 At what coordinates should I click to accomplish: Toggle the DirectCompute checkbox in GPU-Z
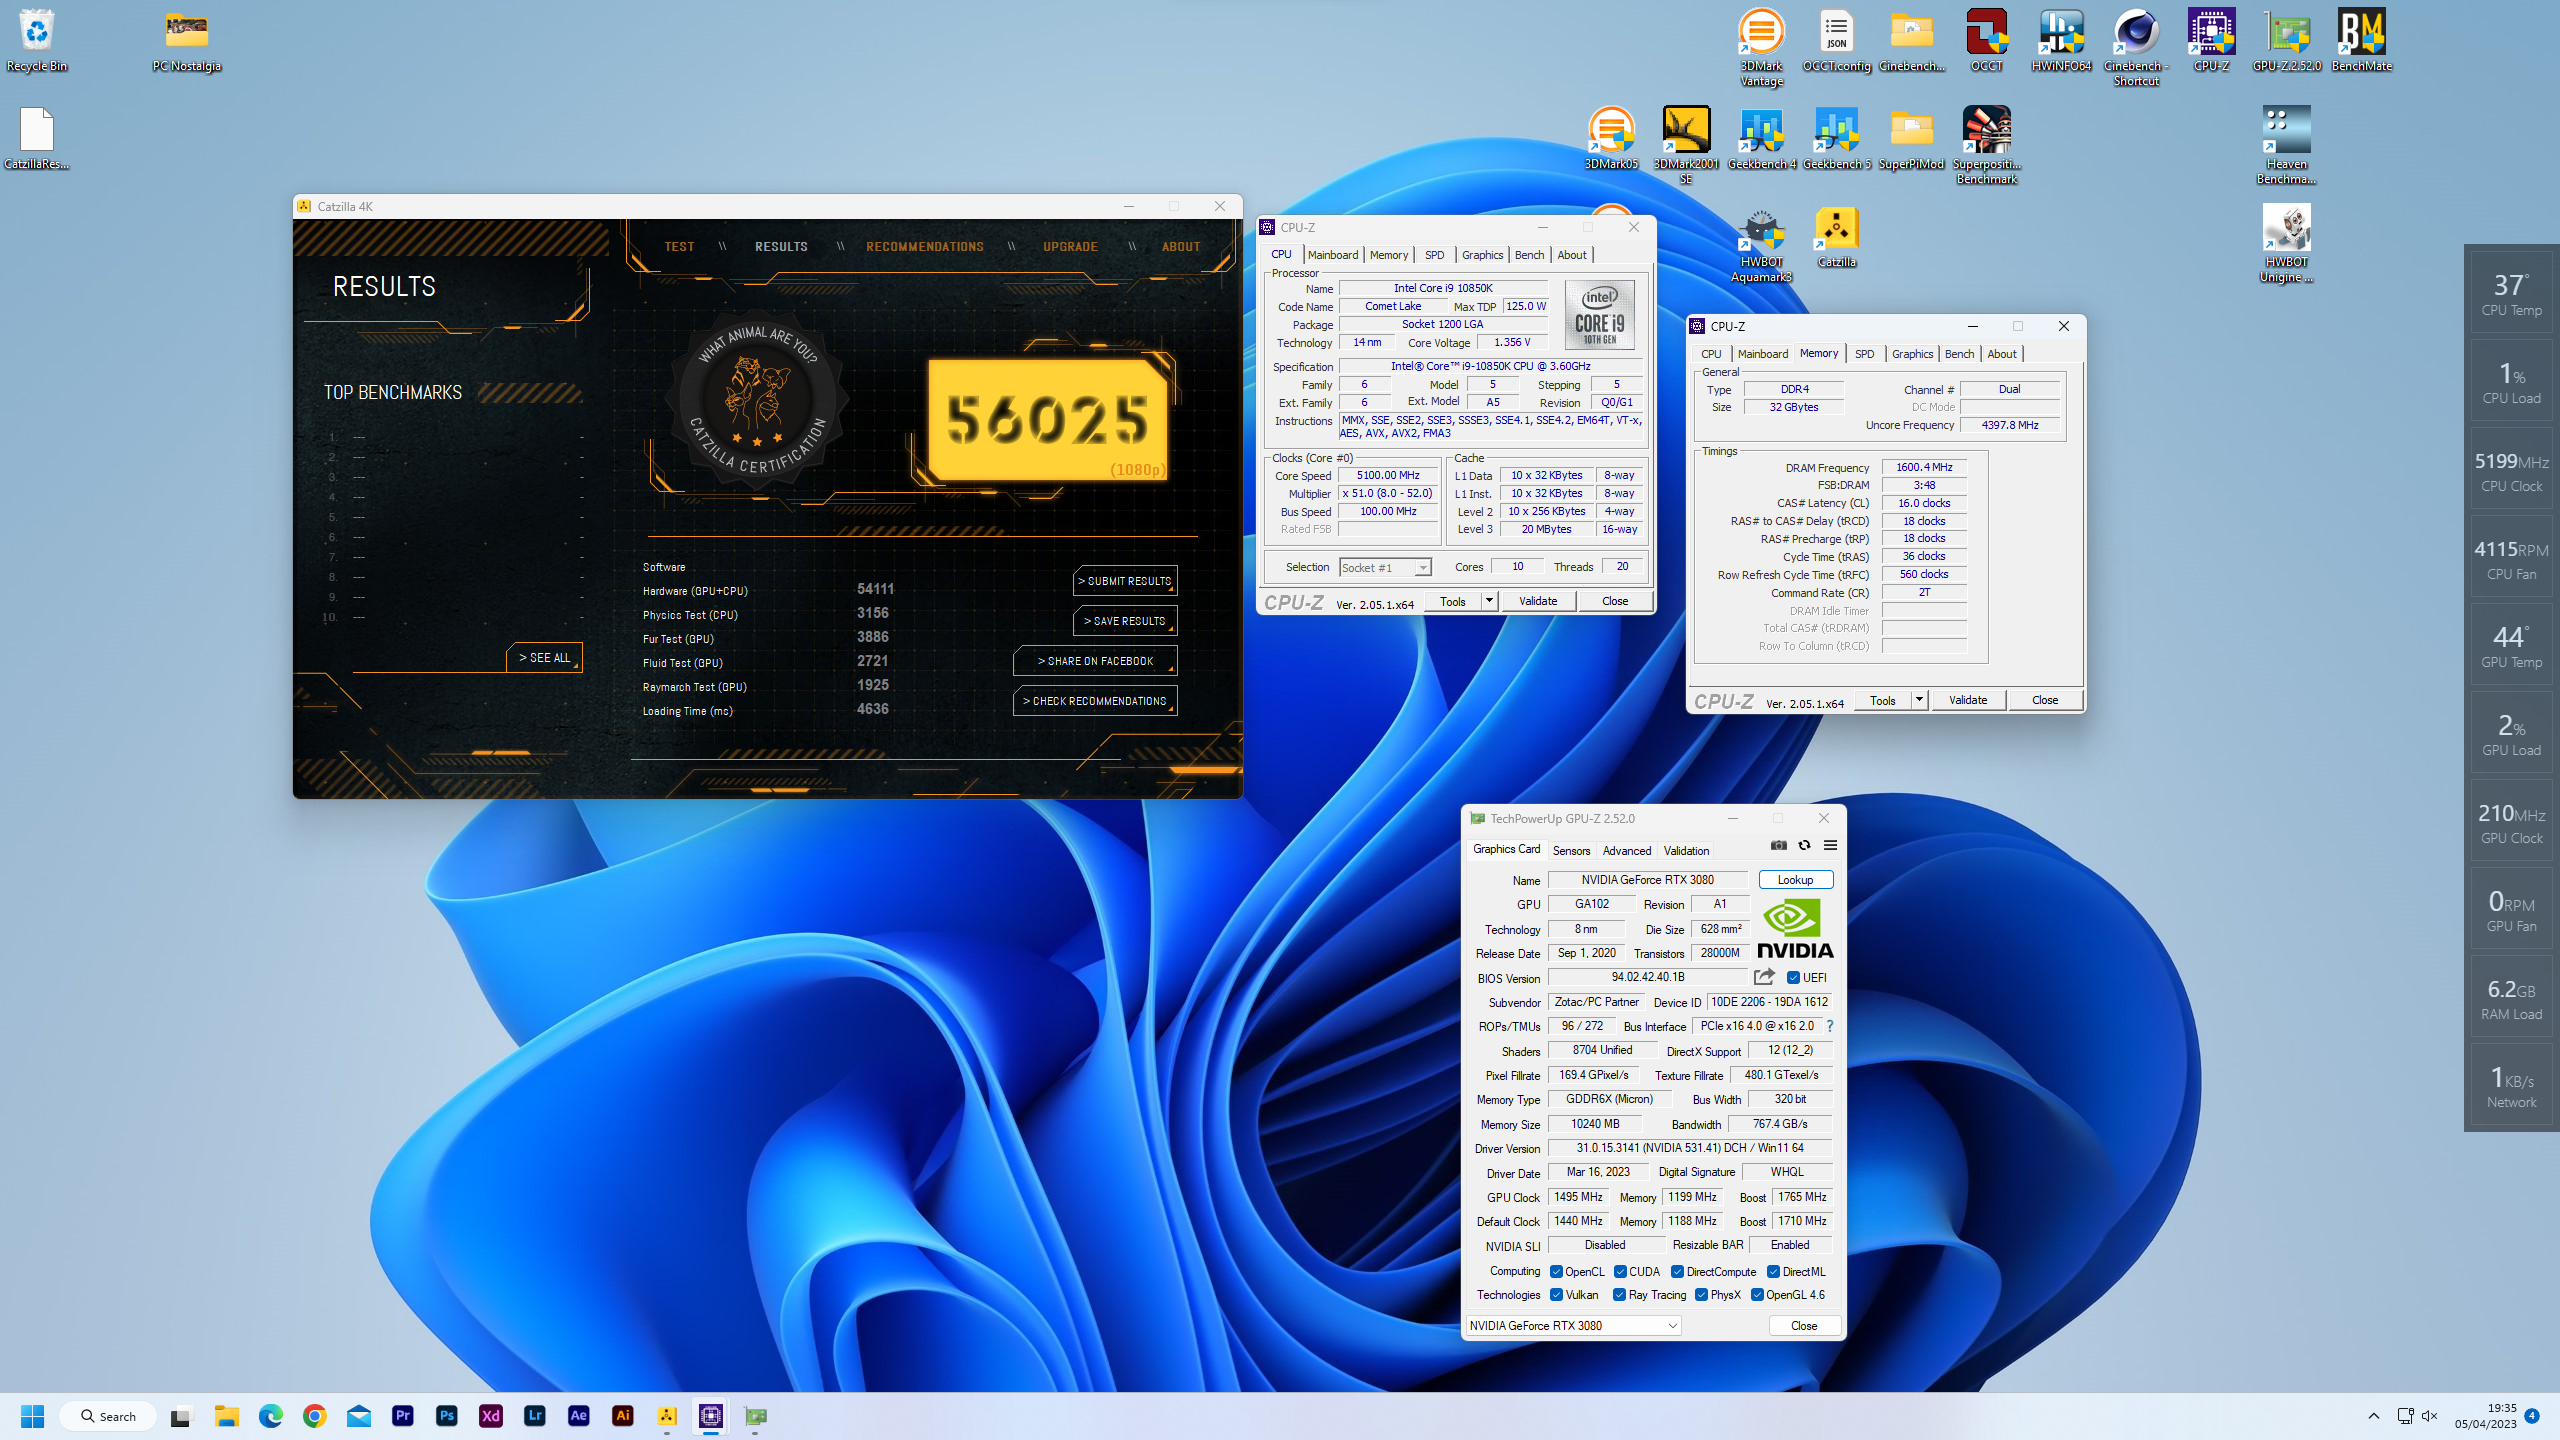pyautogui.click(x=1677, y=1272)
